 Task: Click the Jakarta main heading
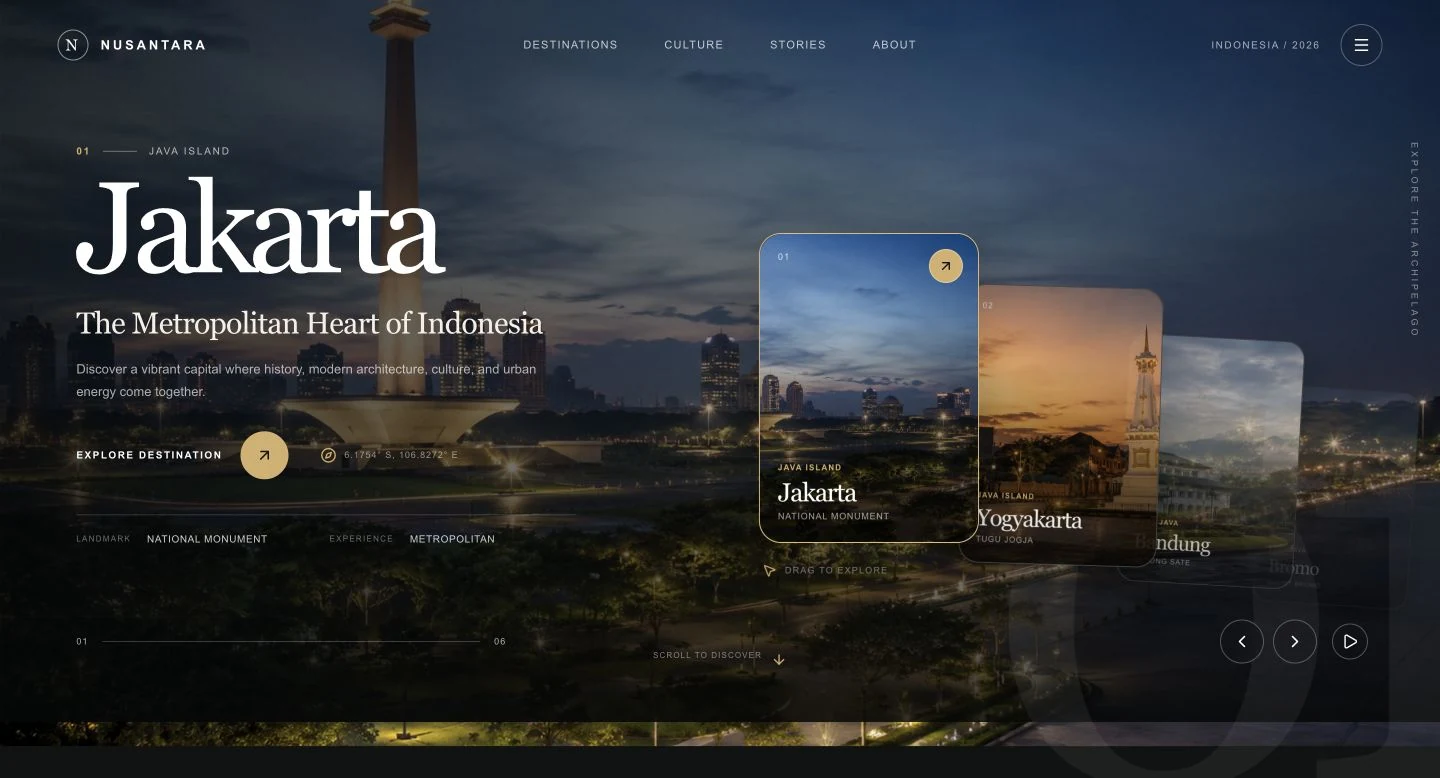coord(260,226)
